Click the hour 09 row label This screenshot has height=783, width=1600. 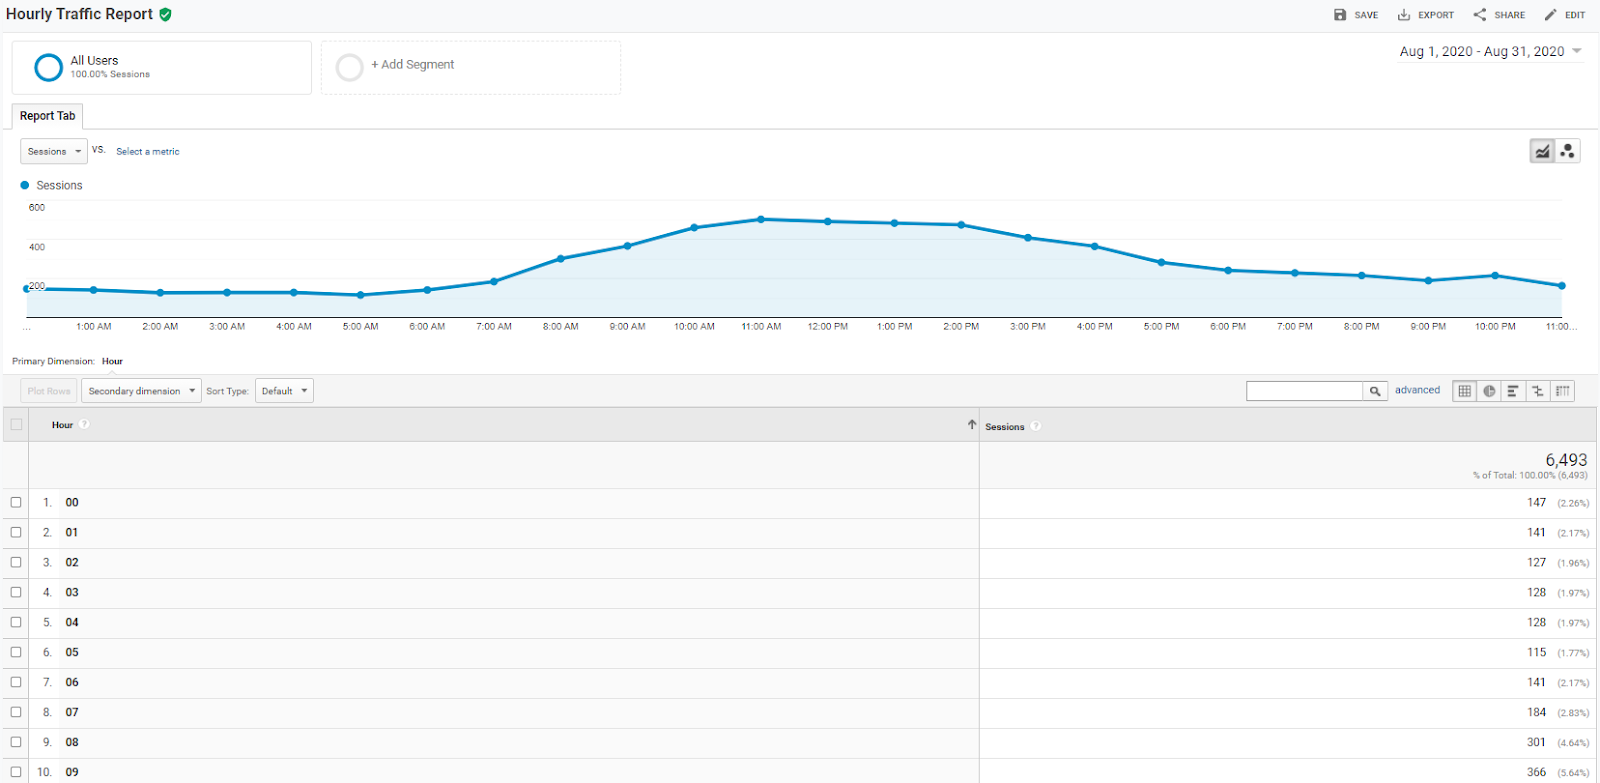coord(72,772)
